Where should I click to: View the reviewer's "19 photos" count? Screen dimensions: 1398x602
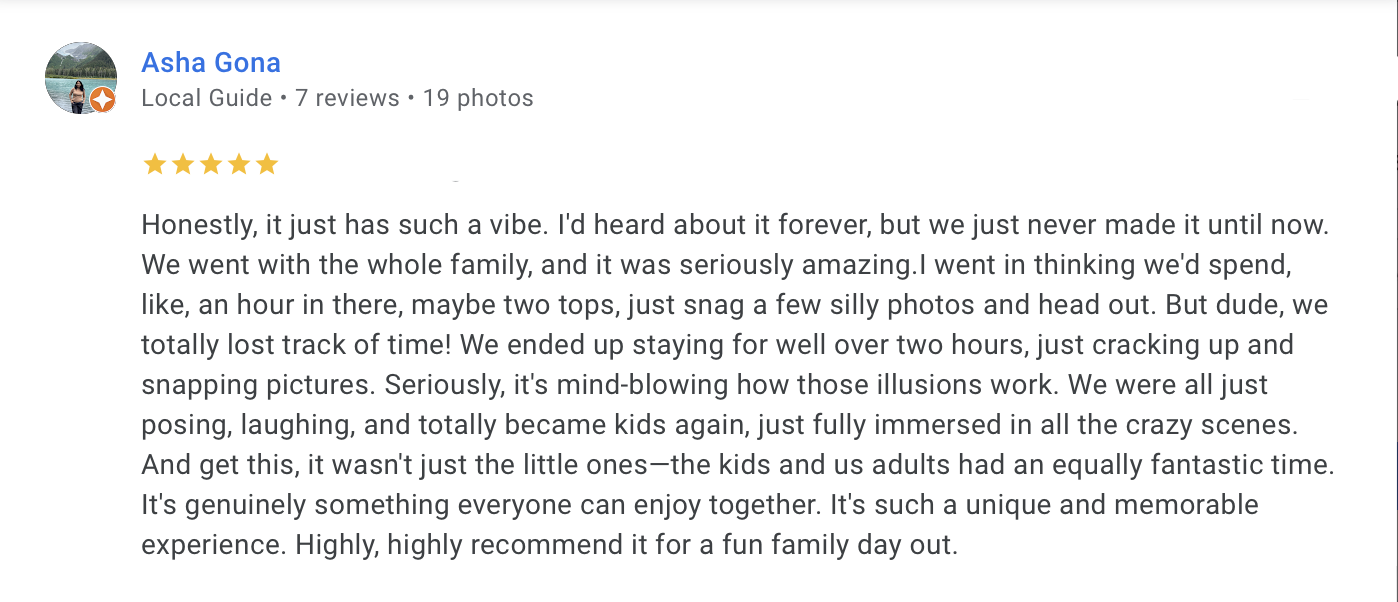478,98
